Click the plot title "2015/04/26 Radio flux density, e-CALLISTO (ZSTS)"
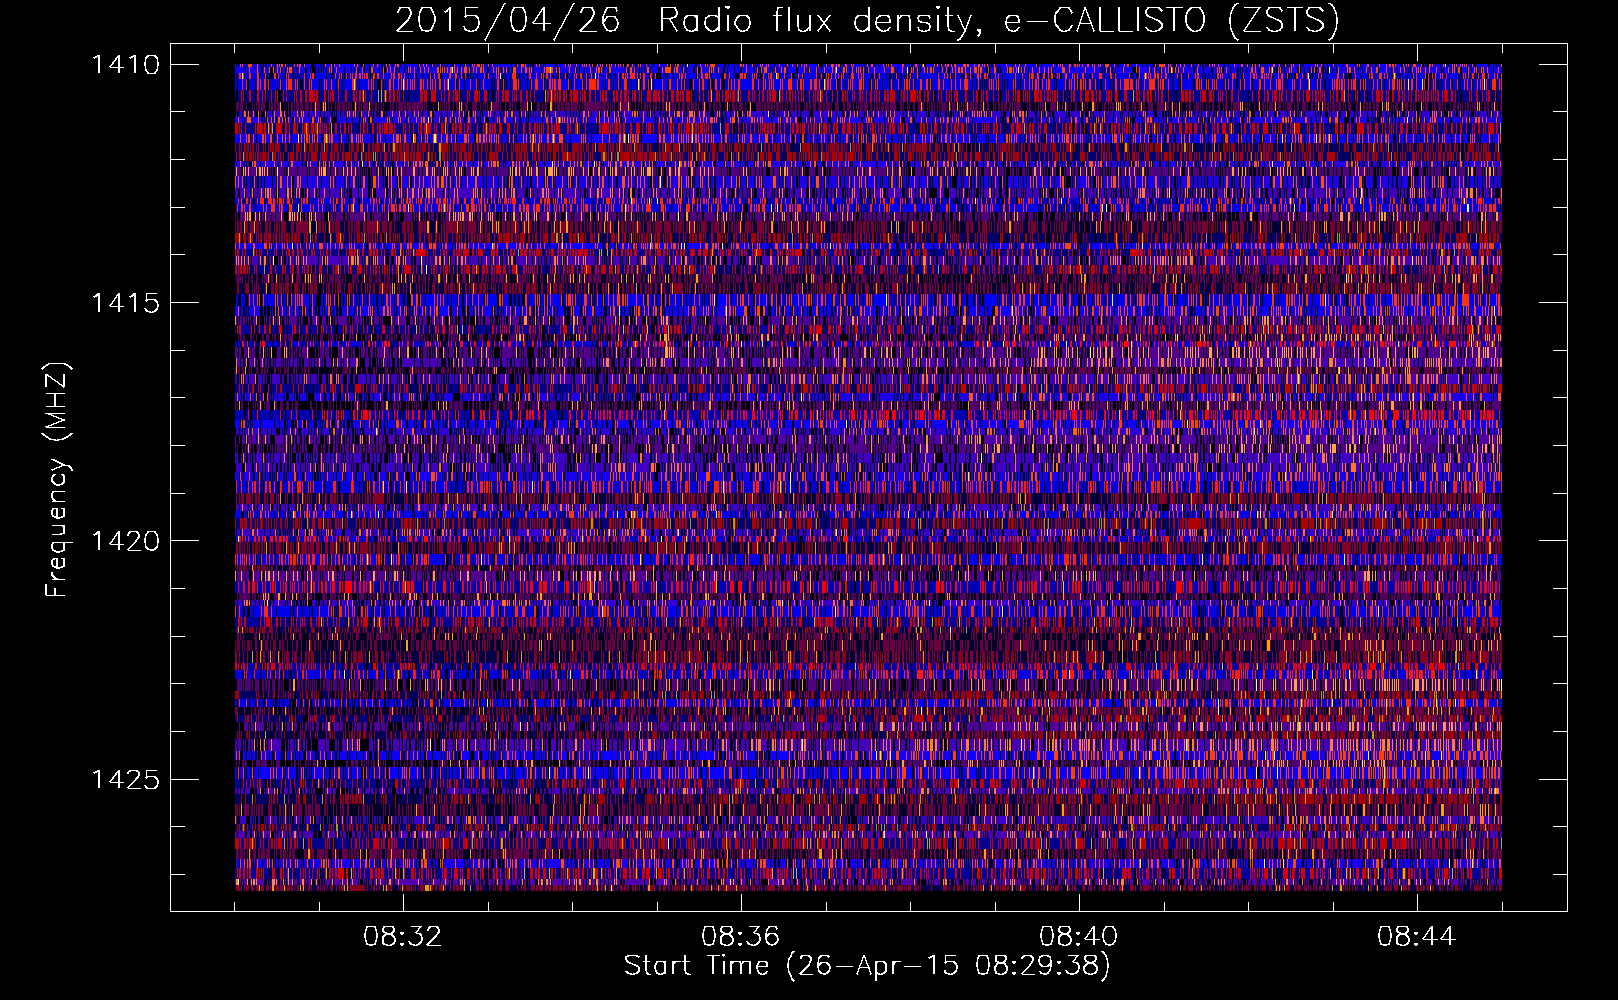 pos(867,21)
